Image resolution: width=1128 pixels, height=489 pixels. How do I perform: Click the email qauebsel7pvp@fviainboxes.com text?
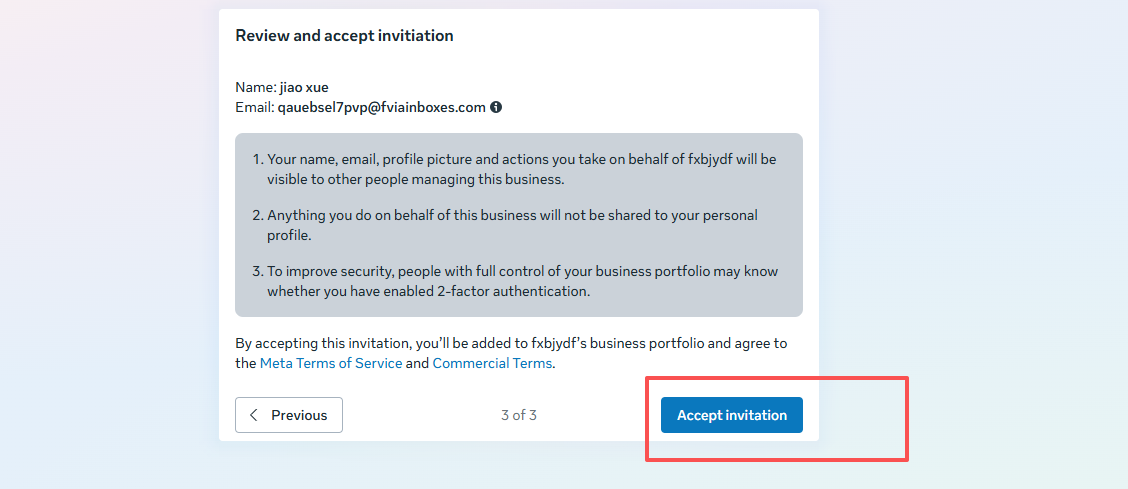(381, 107)
